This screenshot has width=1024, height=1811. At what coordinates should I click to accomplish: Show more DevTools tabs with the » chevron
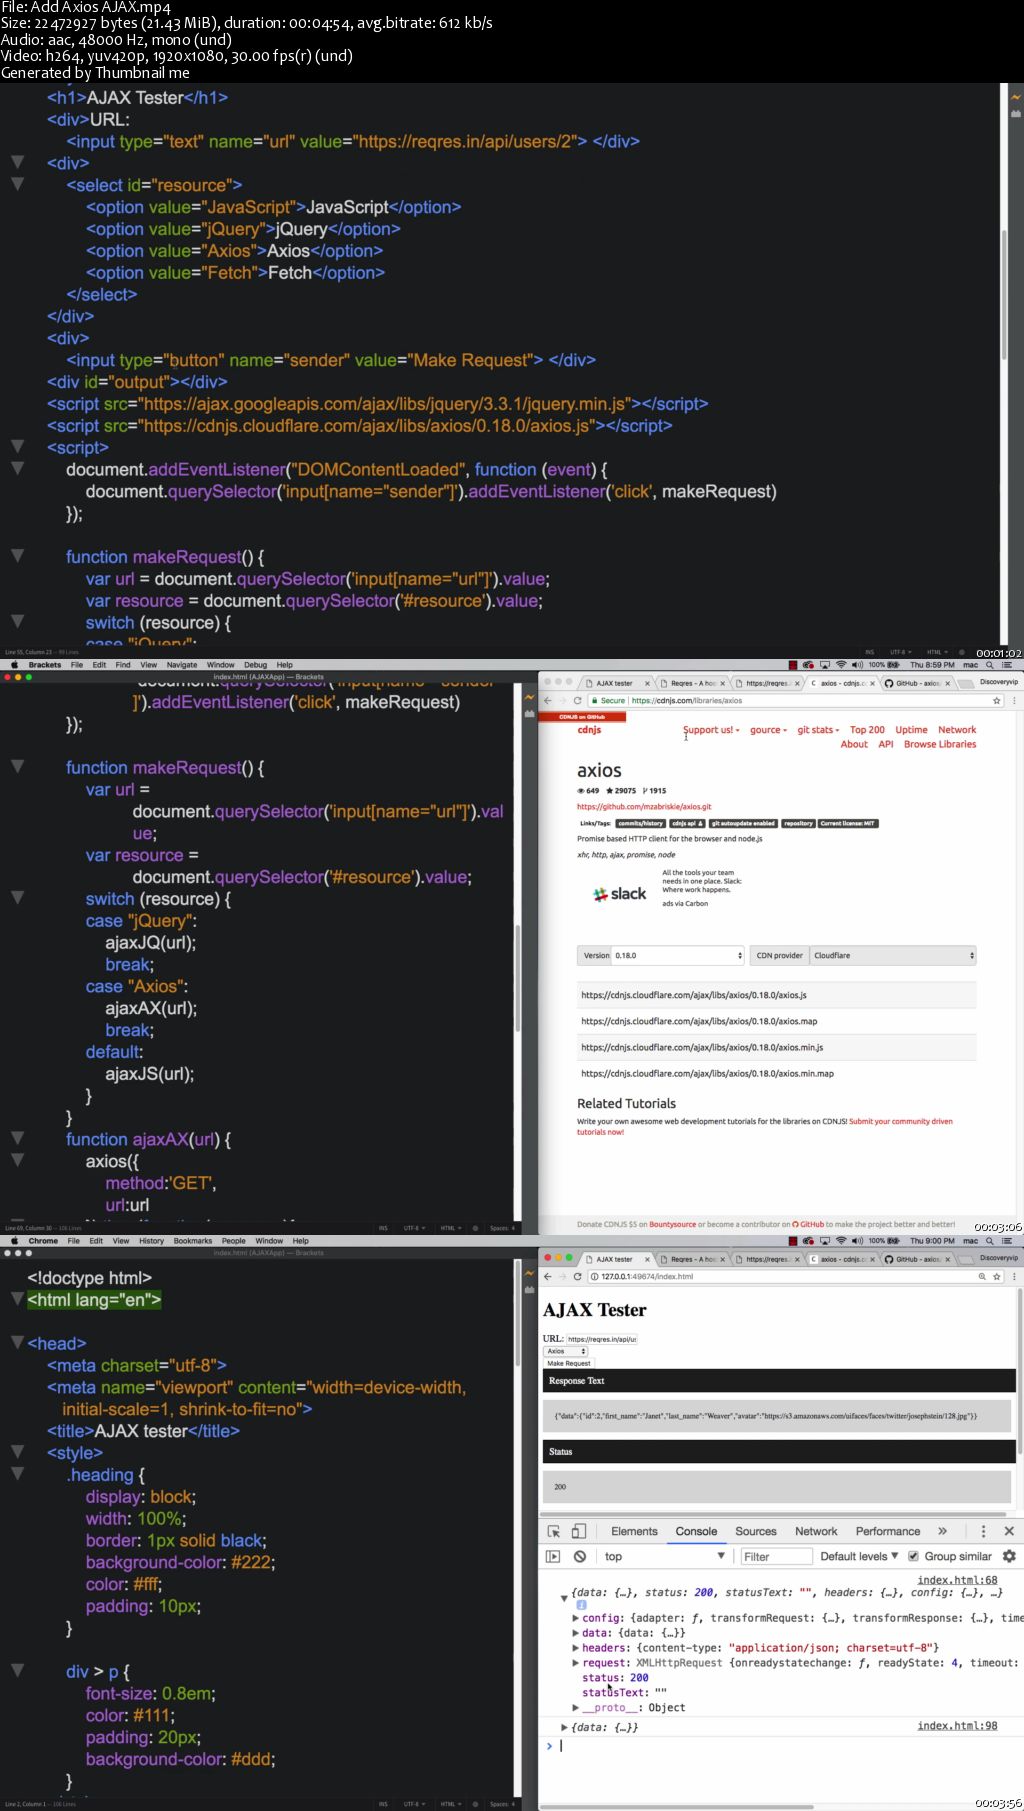click(x=942, y=1531)
